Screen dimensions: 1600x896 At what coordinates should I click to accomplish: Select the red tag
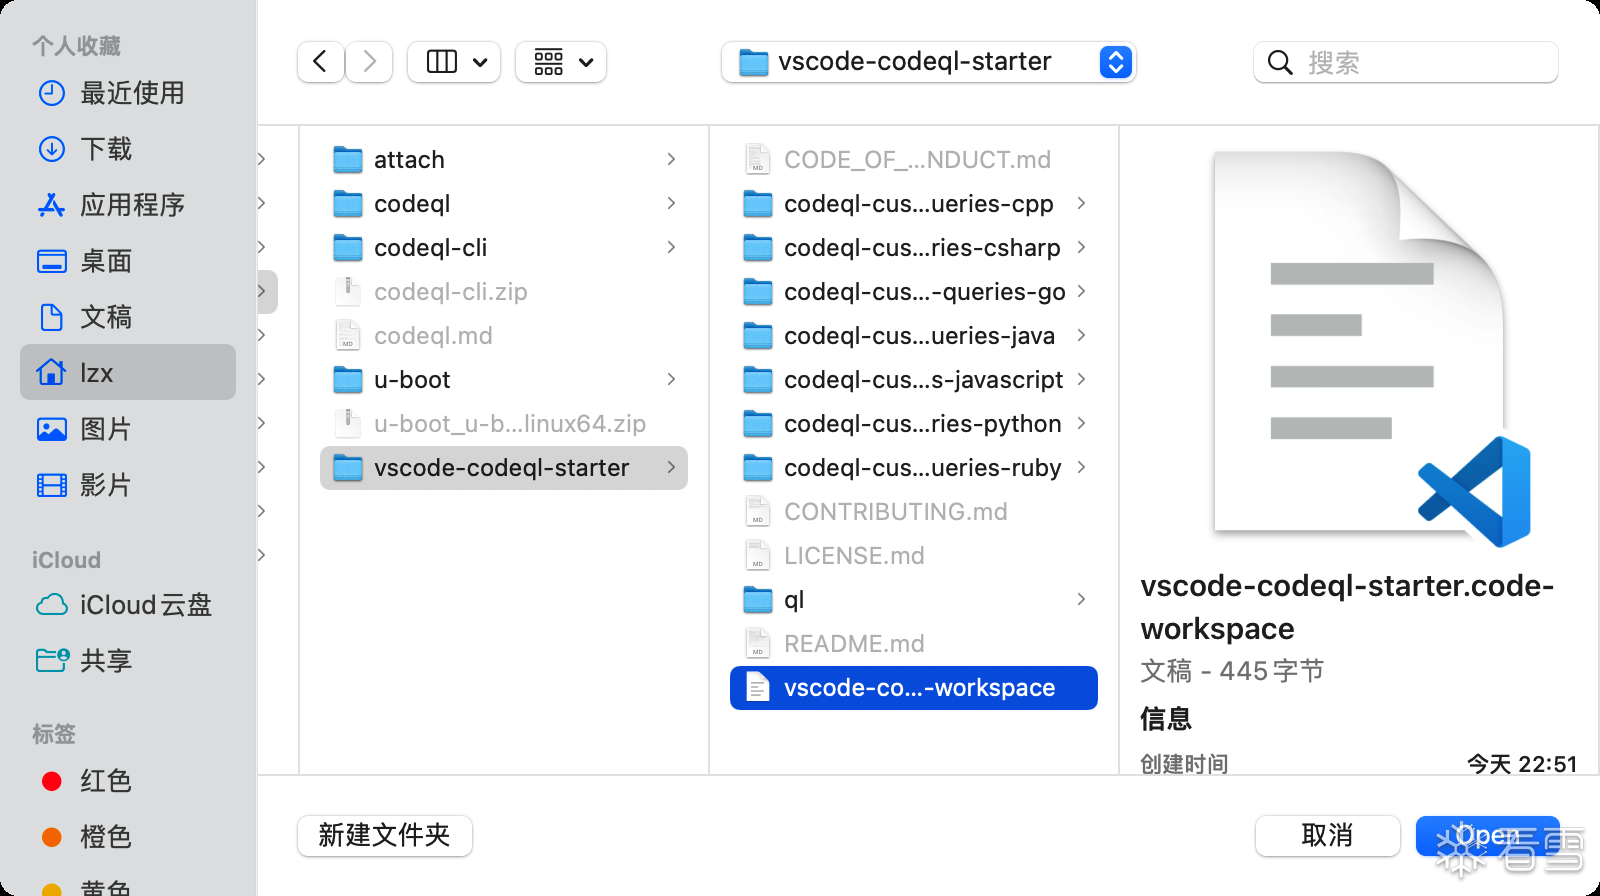point(104,781)
